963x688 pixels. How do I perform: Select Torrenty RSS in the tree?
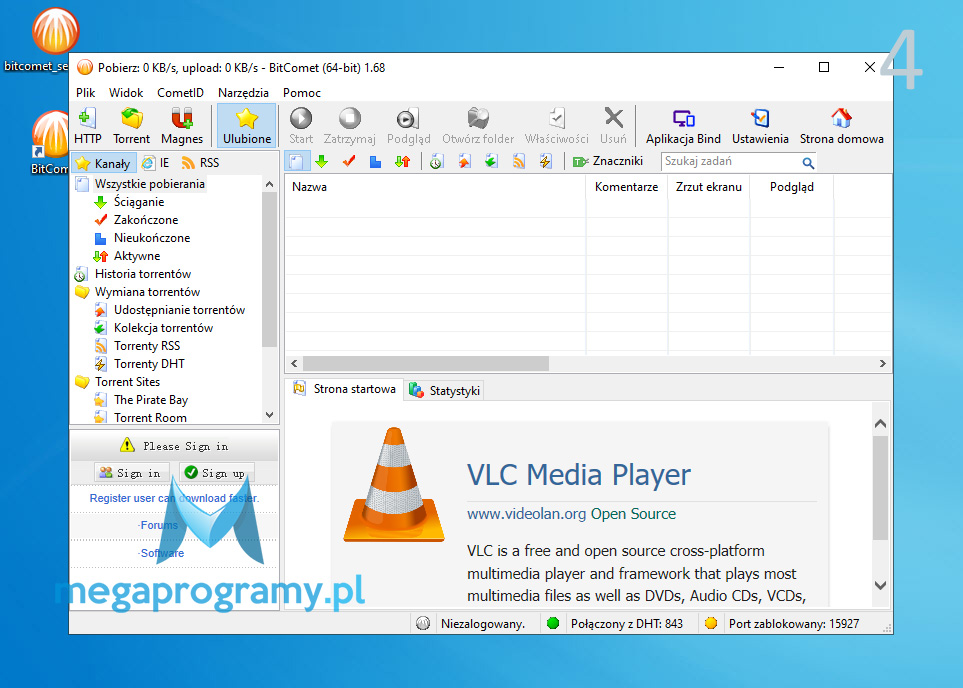tap(147, 346)
